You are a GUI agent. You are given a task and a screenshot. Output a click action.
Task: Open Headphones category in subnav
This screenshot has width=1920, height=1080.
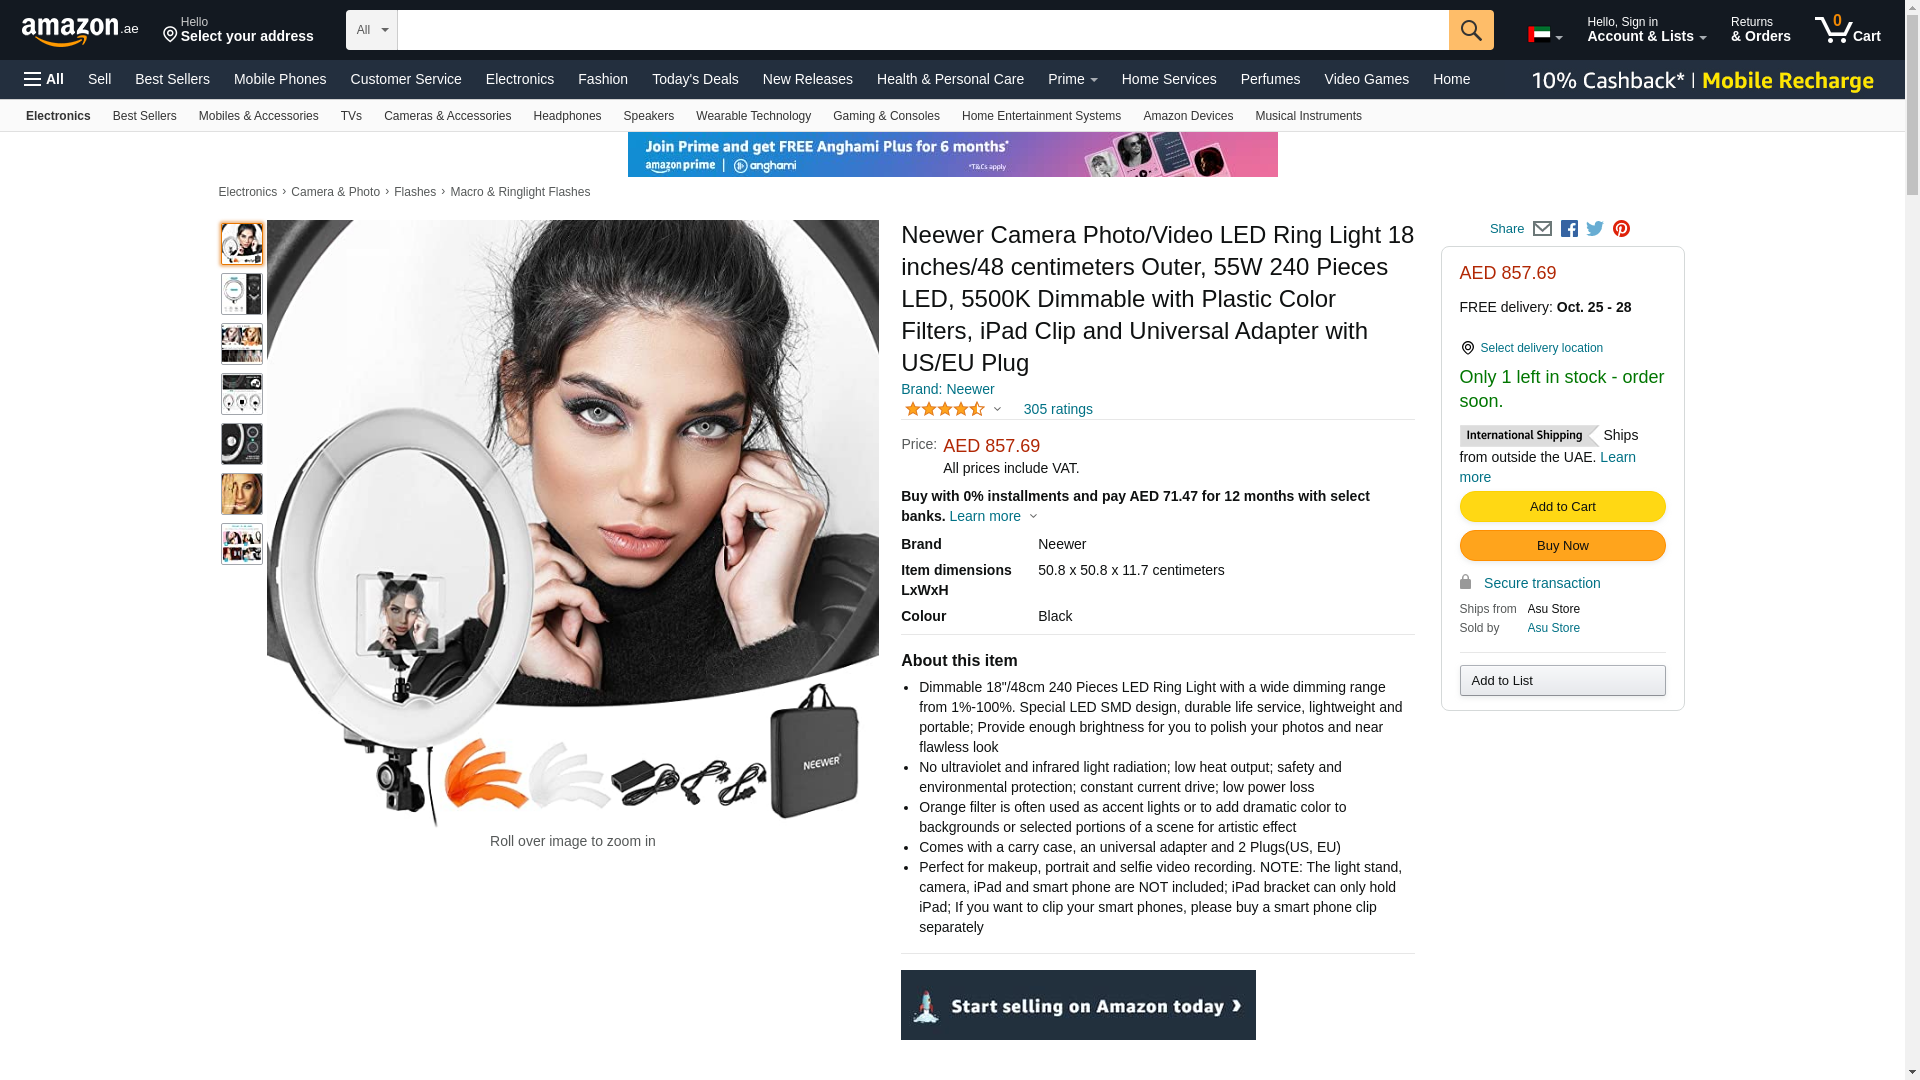(x=567, y=116)
